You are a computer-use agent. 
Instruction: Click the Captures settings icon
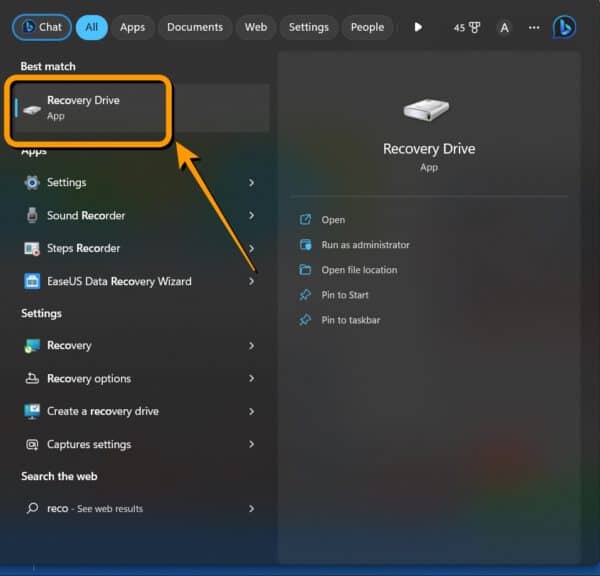click(32, 445)
